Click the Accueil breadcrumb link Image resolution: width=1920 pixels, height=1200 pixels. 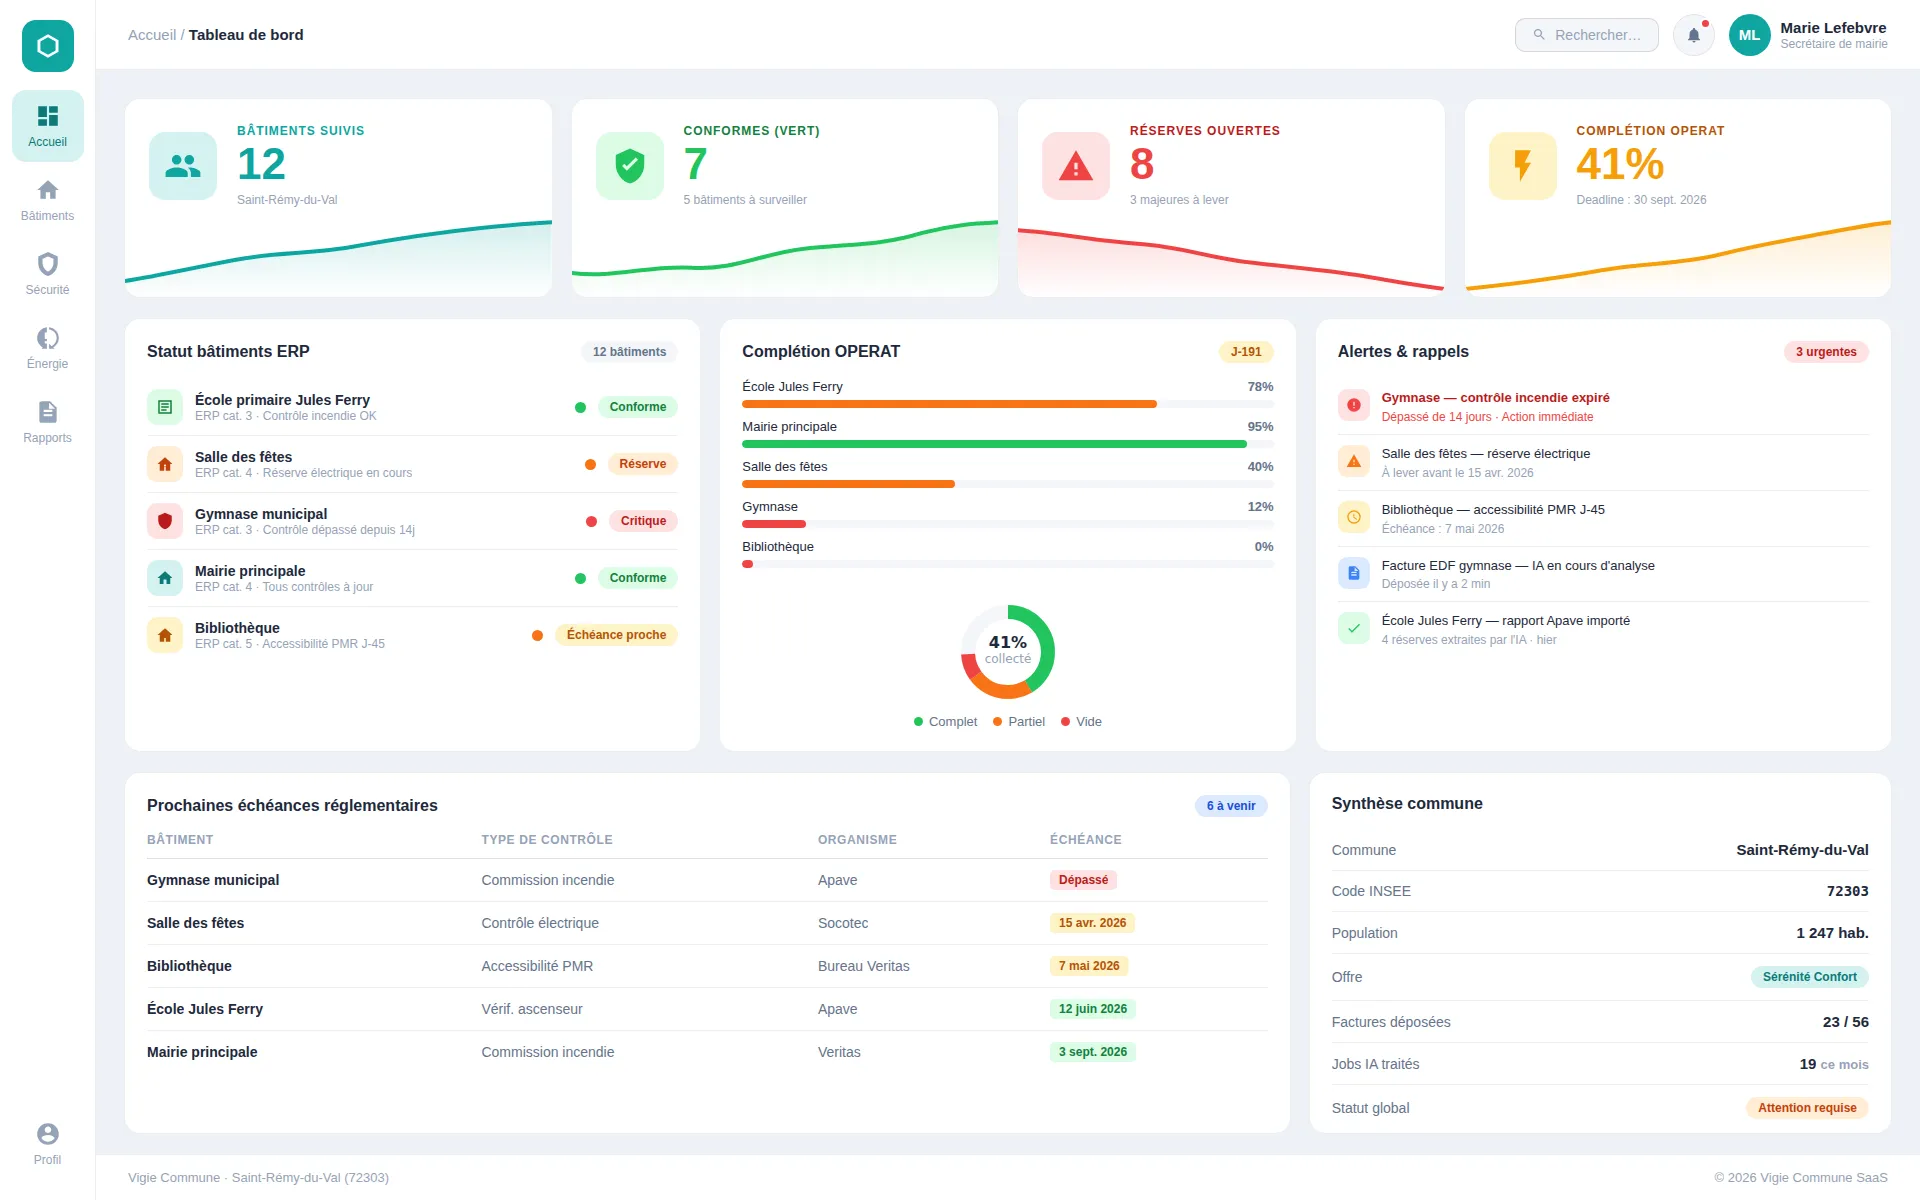(x=151, y=35)
